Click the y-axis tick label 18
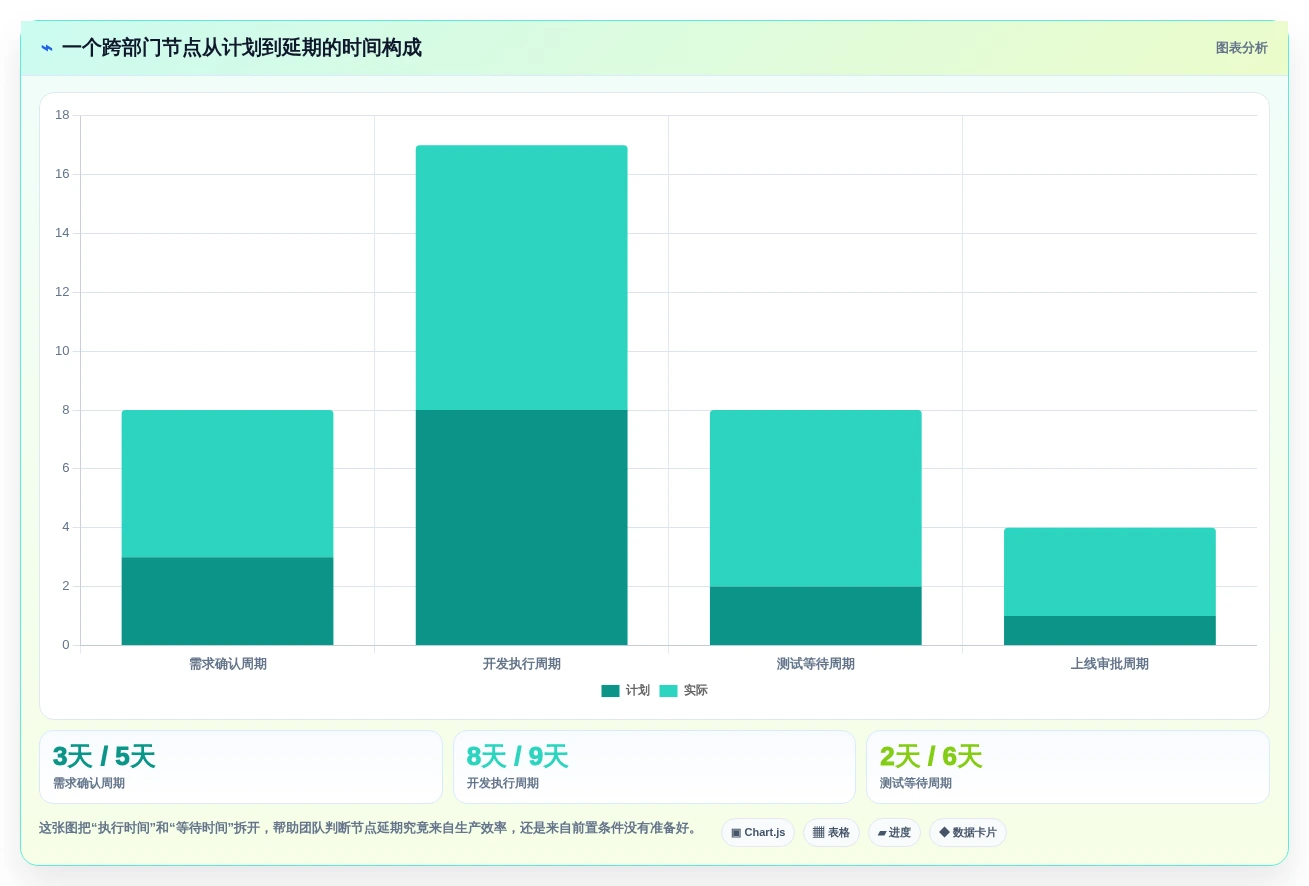The height and width of the screenshot is (886, 1309). pyautogui.click(x=62, y=115)
